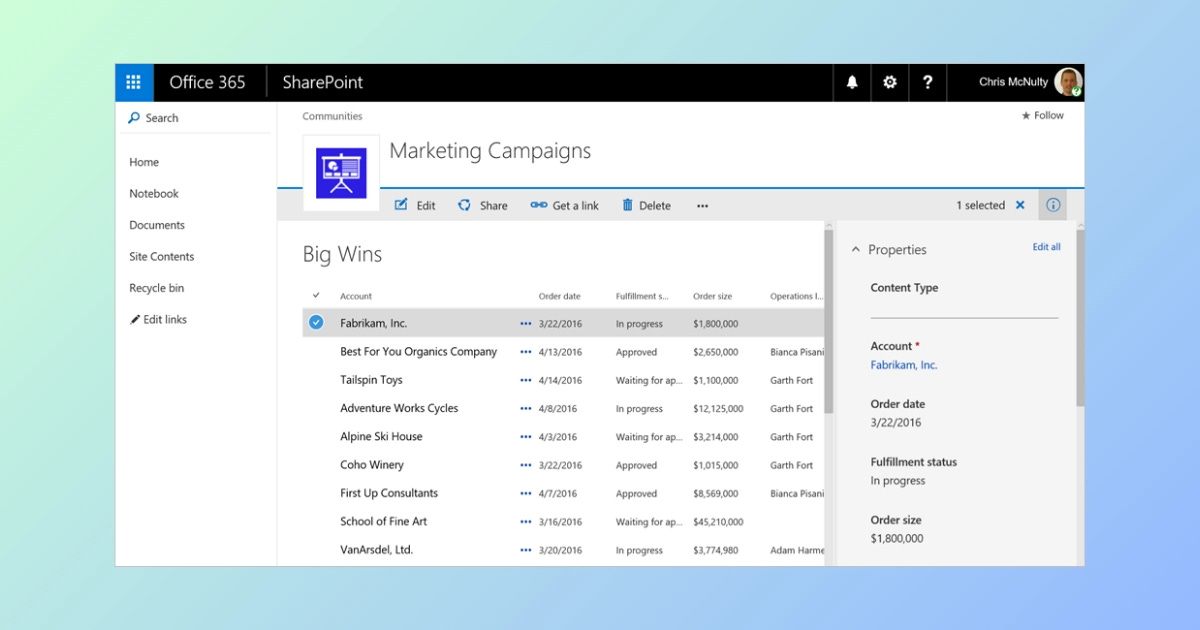Image resolution: width=1200 pixels, height=630 pixels.
Task: Open ellipsis menu for VanArsdel, Ltd.
Action: (x=526, y=550)
